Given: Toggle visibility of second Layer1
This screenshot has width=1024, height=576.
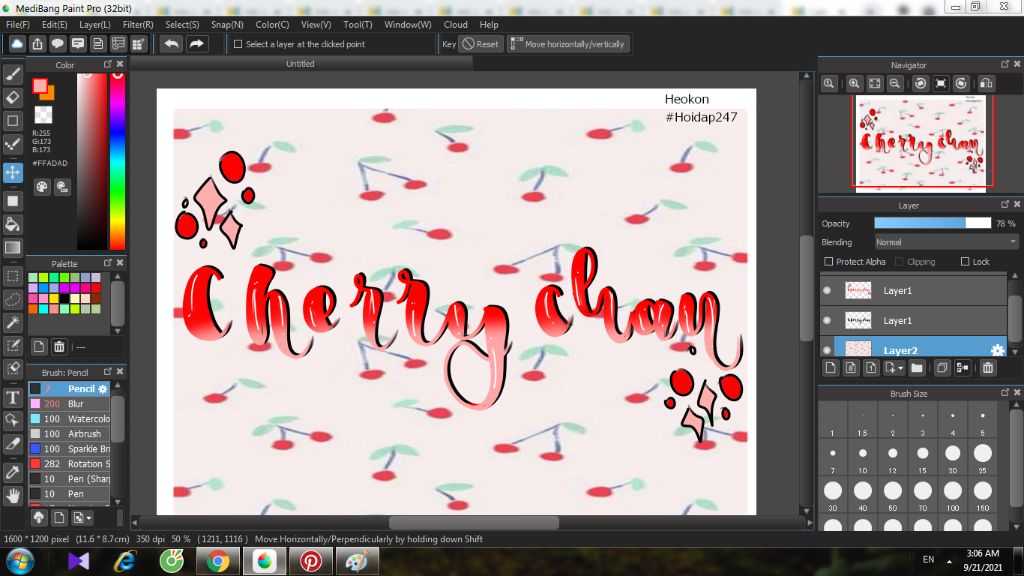Looking at the screenshot, I should tap(827, 321).
